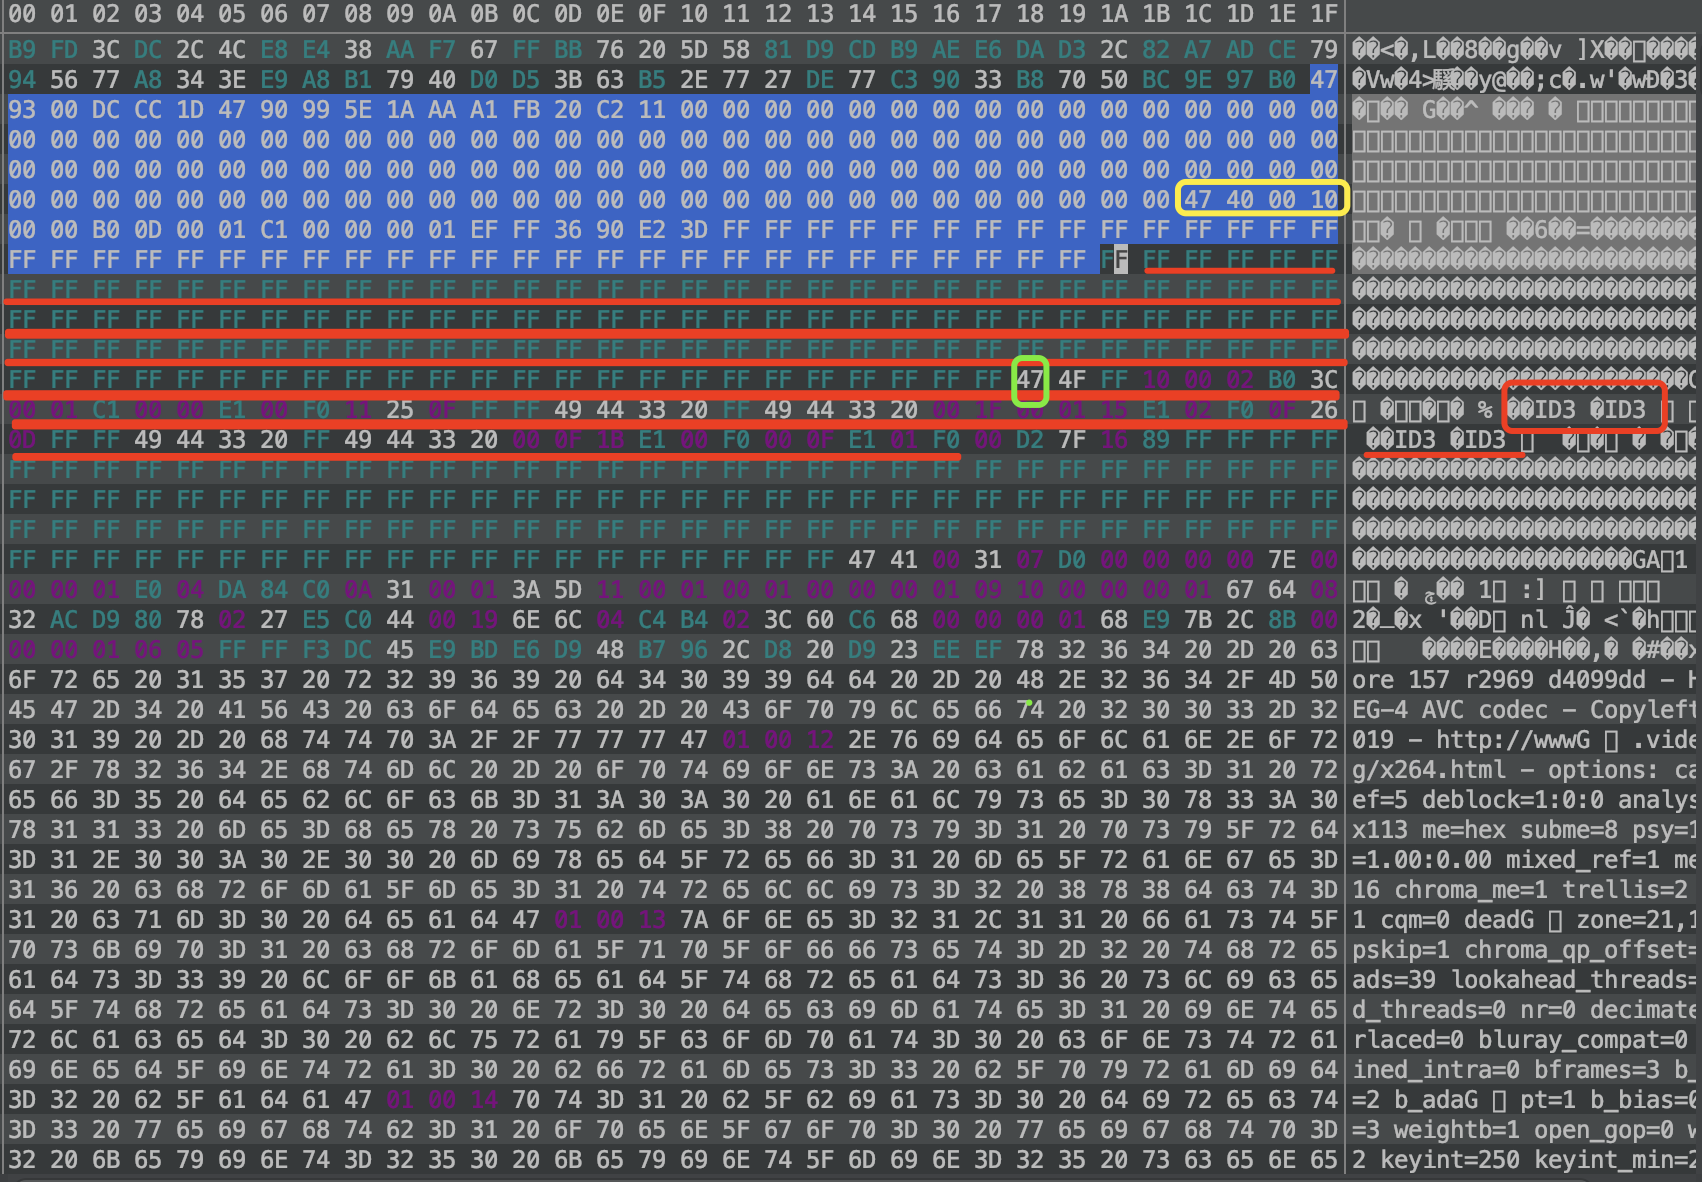
Task: Select ASCII row '=3 weightb=1 open_gop=0'
Action: (x=1524, y=1130)
